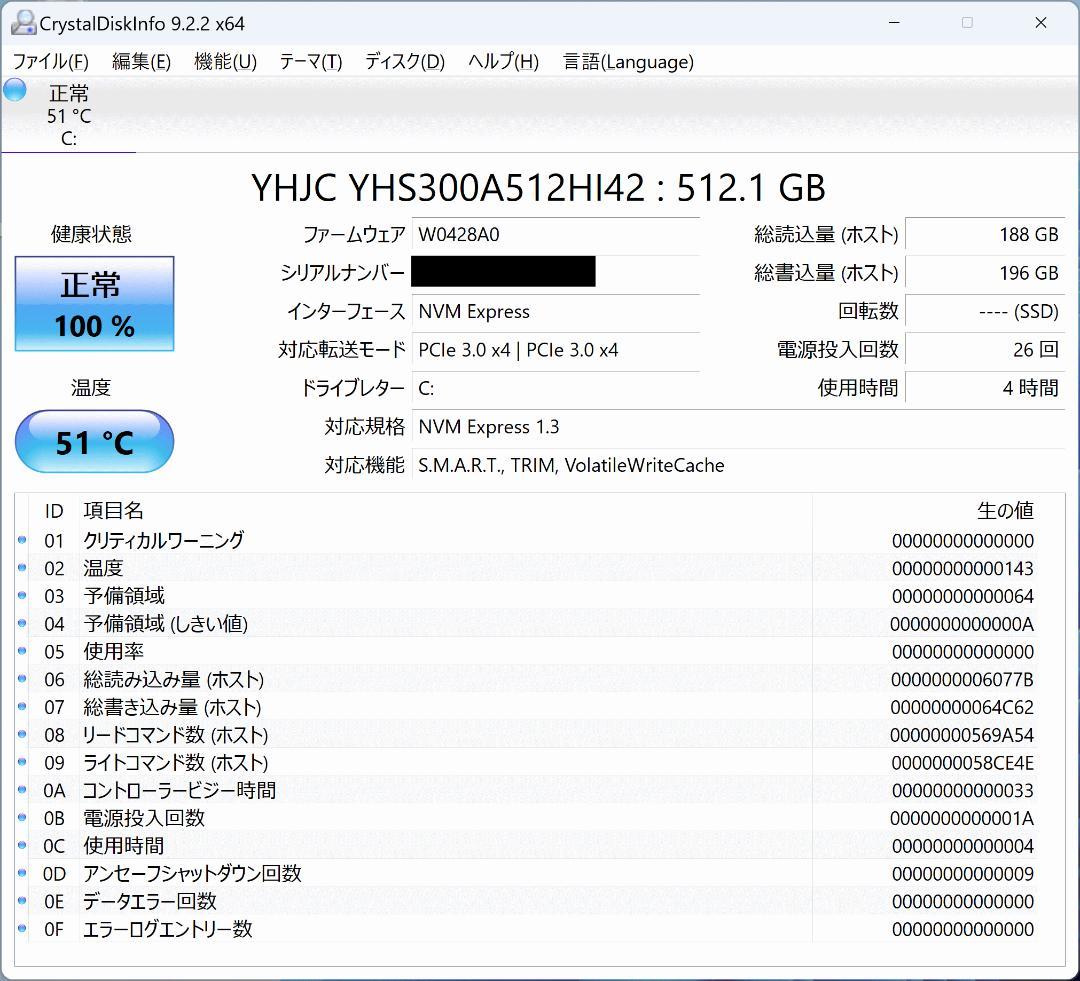Select the 温度 51°C gauge

[93, 441]
